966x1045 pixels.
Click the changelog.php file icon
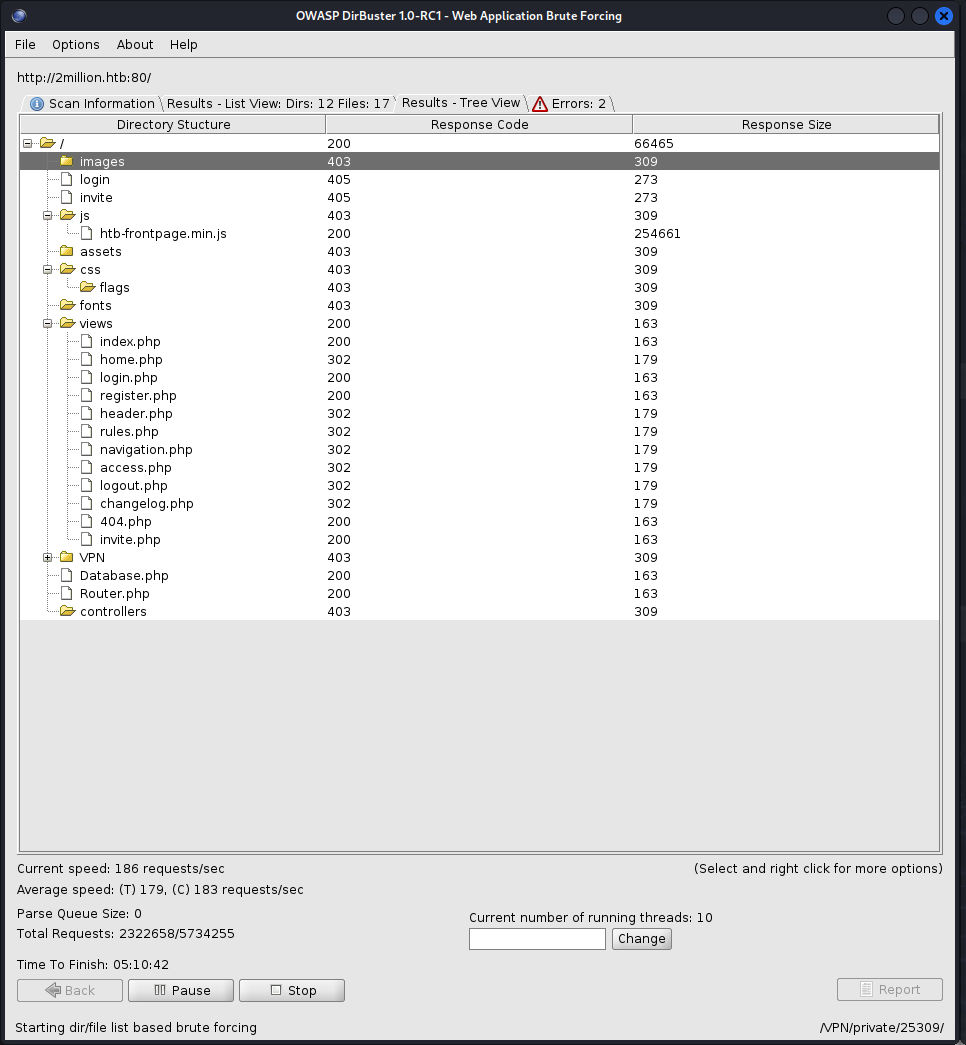87,503
